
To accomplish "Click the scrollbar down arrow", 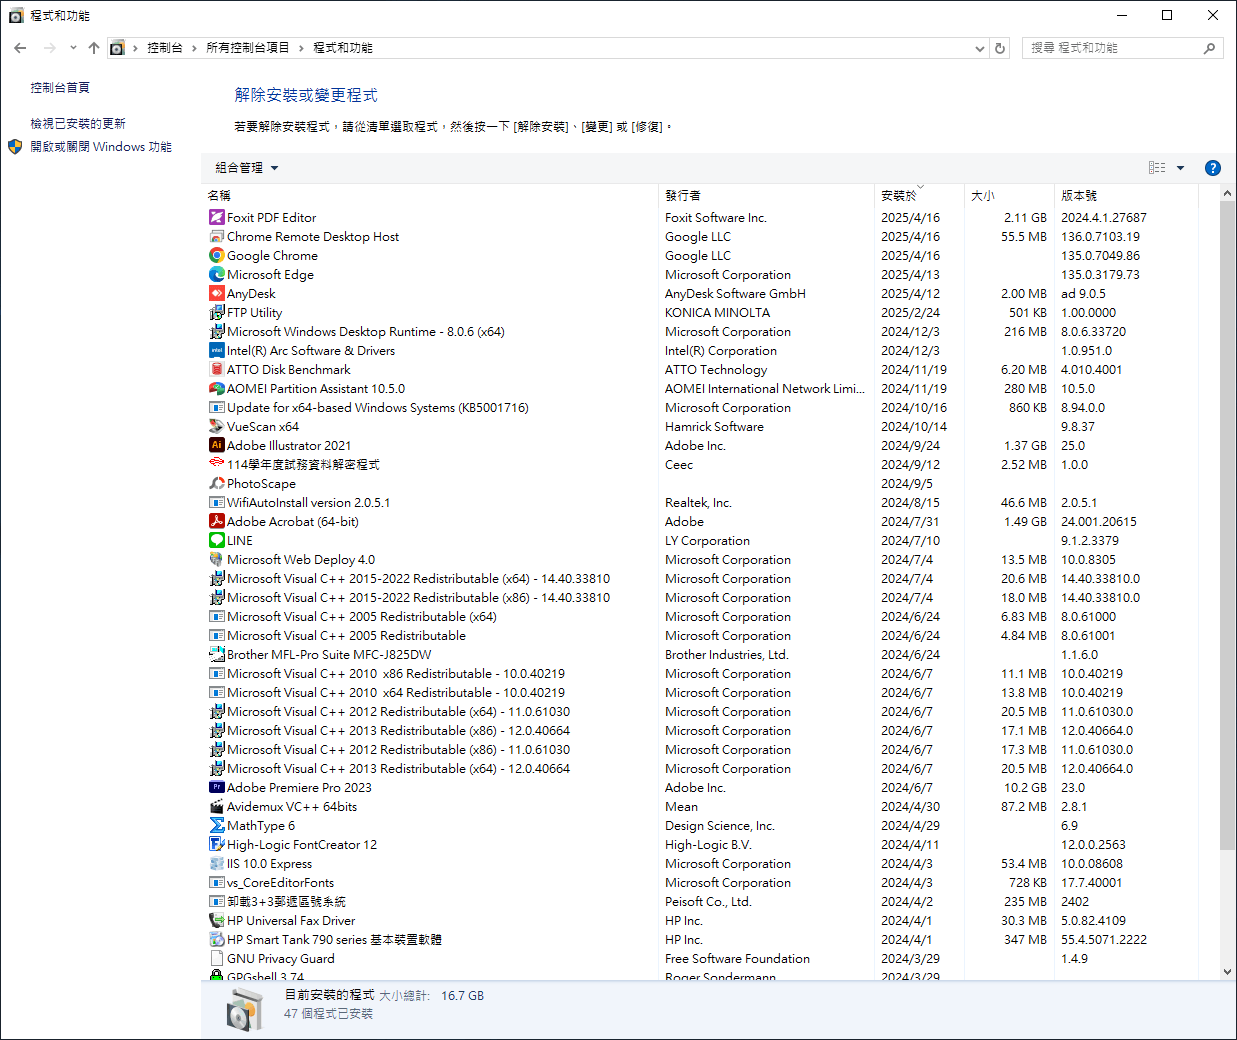I will 1228,971.
